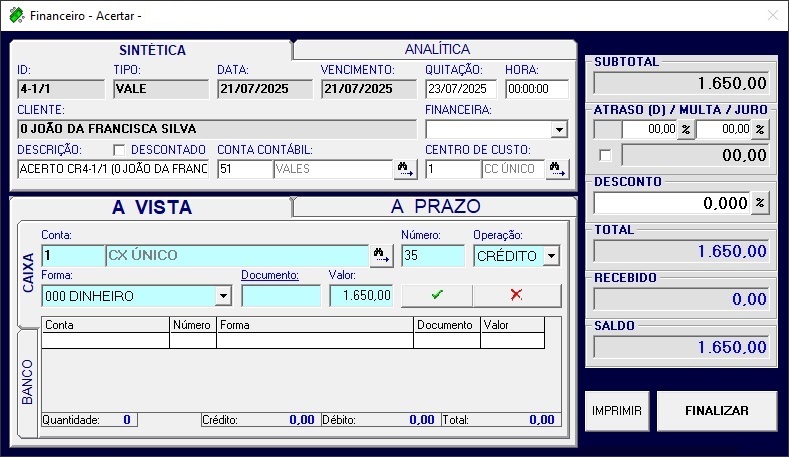Click the Caixa Conta code field
Image resolution: width=789 pixels, height=457 pixels.
coord(73,256)
